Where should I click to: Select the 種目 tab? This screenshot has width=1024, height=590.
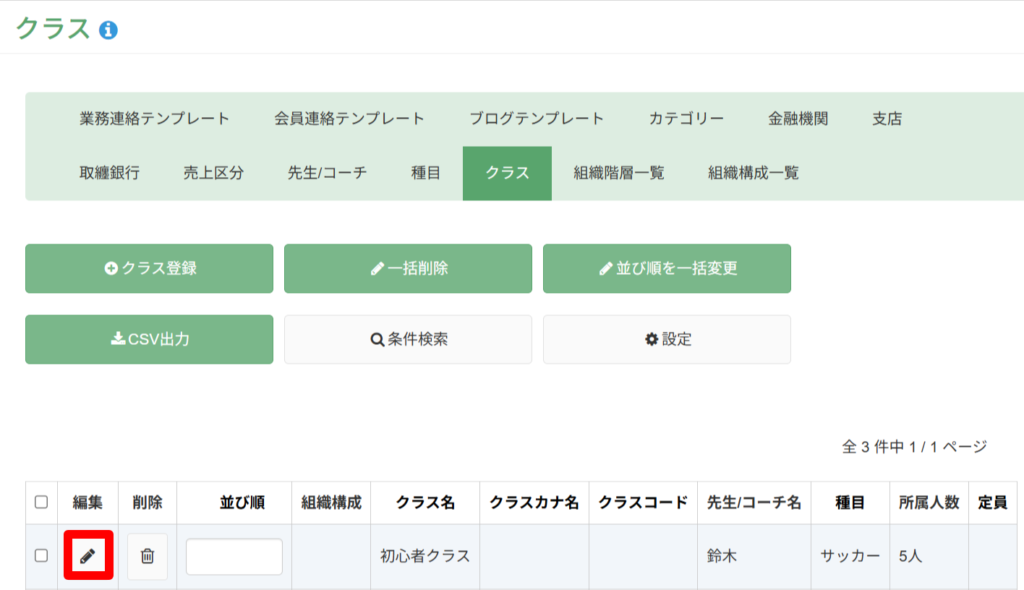click(426, 173)
